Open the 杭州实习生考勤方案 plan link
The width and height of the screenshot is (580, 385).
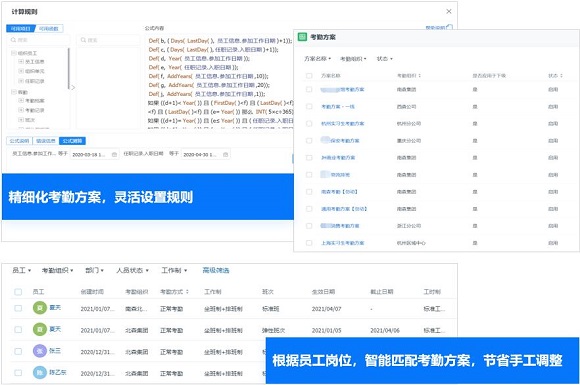pos(343,124)
